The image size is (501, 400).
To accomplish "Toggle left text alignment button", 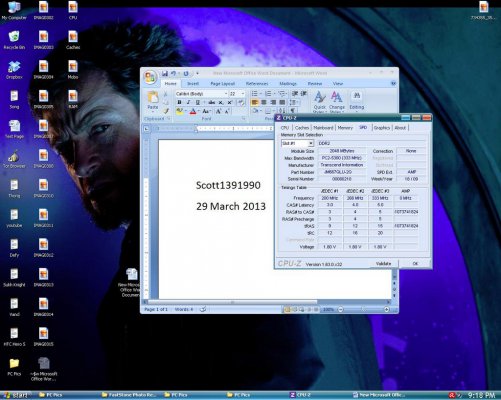I will [x=255, y=102].
